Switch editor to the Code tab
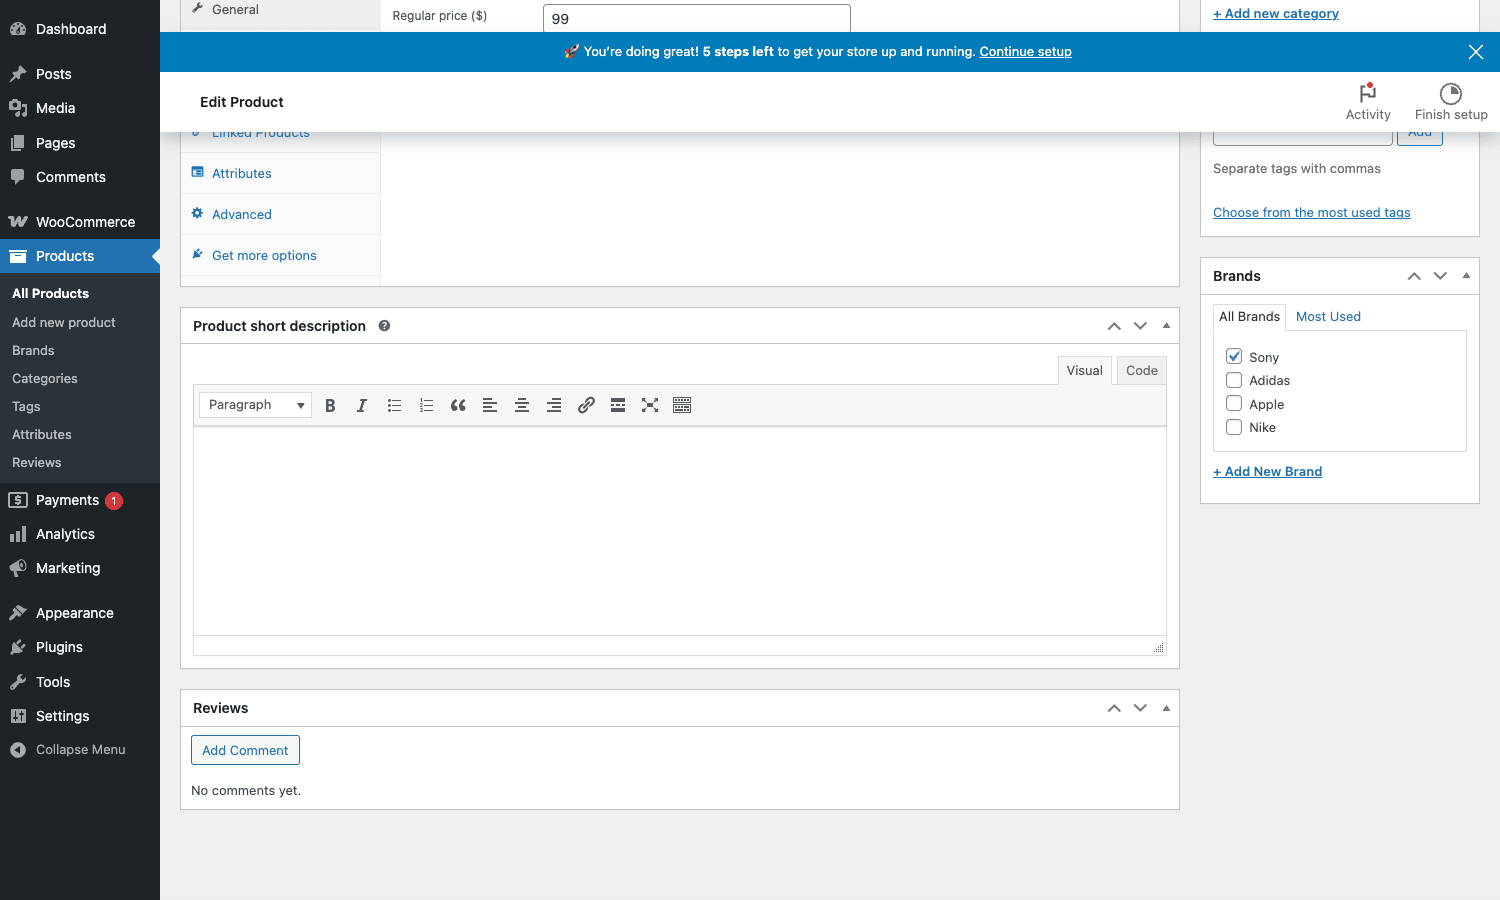The width and height of the screenshot is (1500, 900). coord(1141,370)
